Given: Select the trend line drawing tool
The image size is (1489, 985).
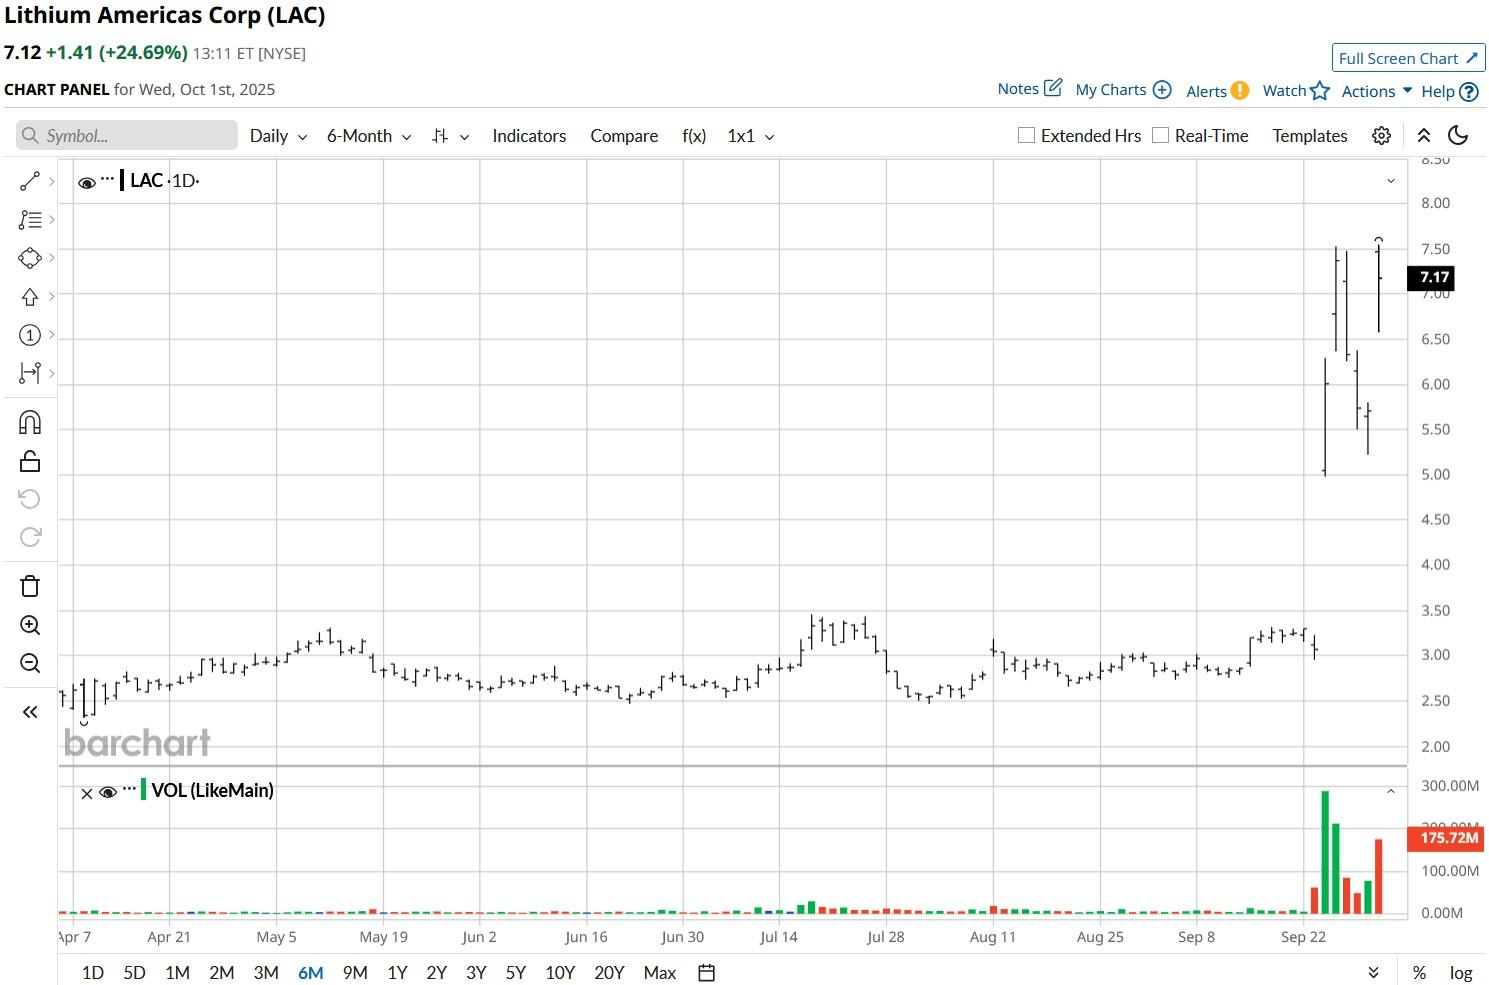Looking at the screenshot, I should coord(30,181).
